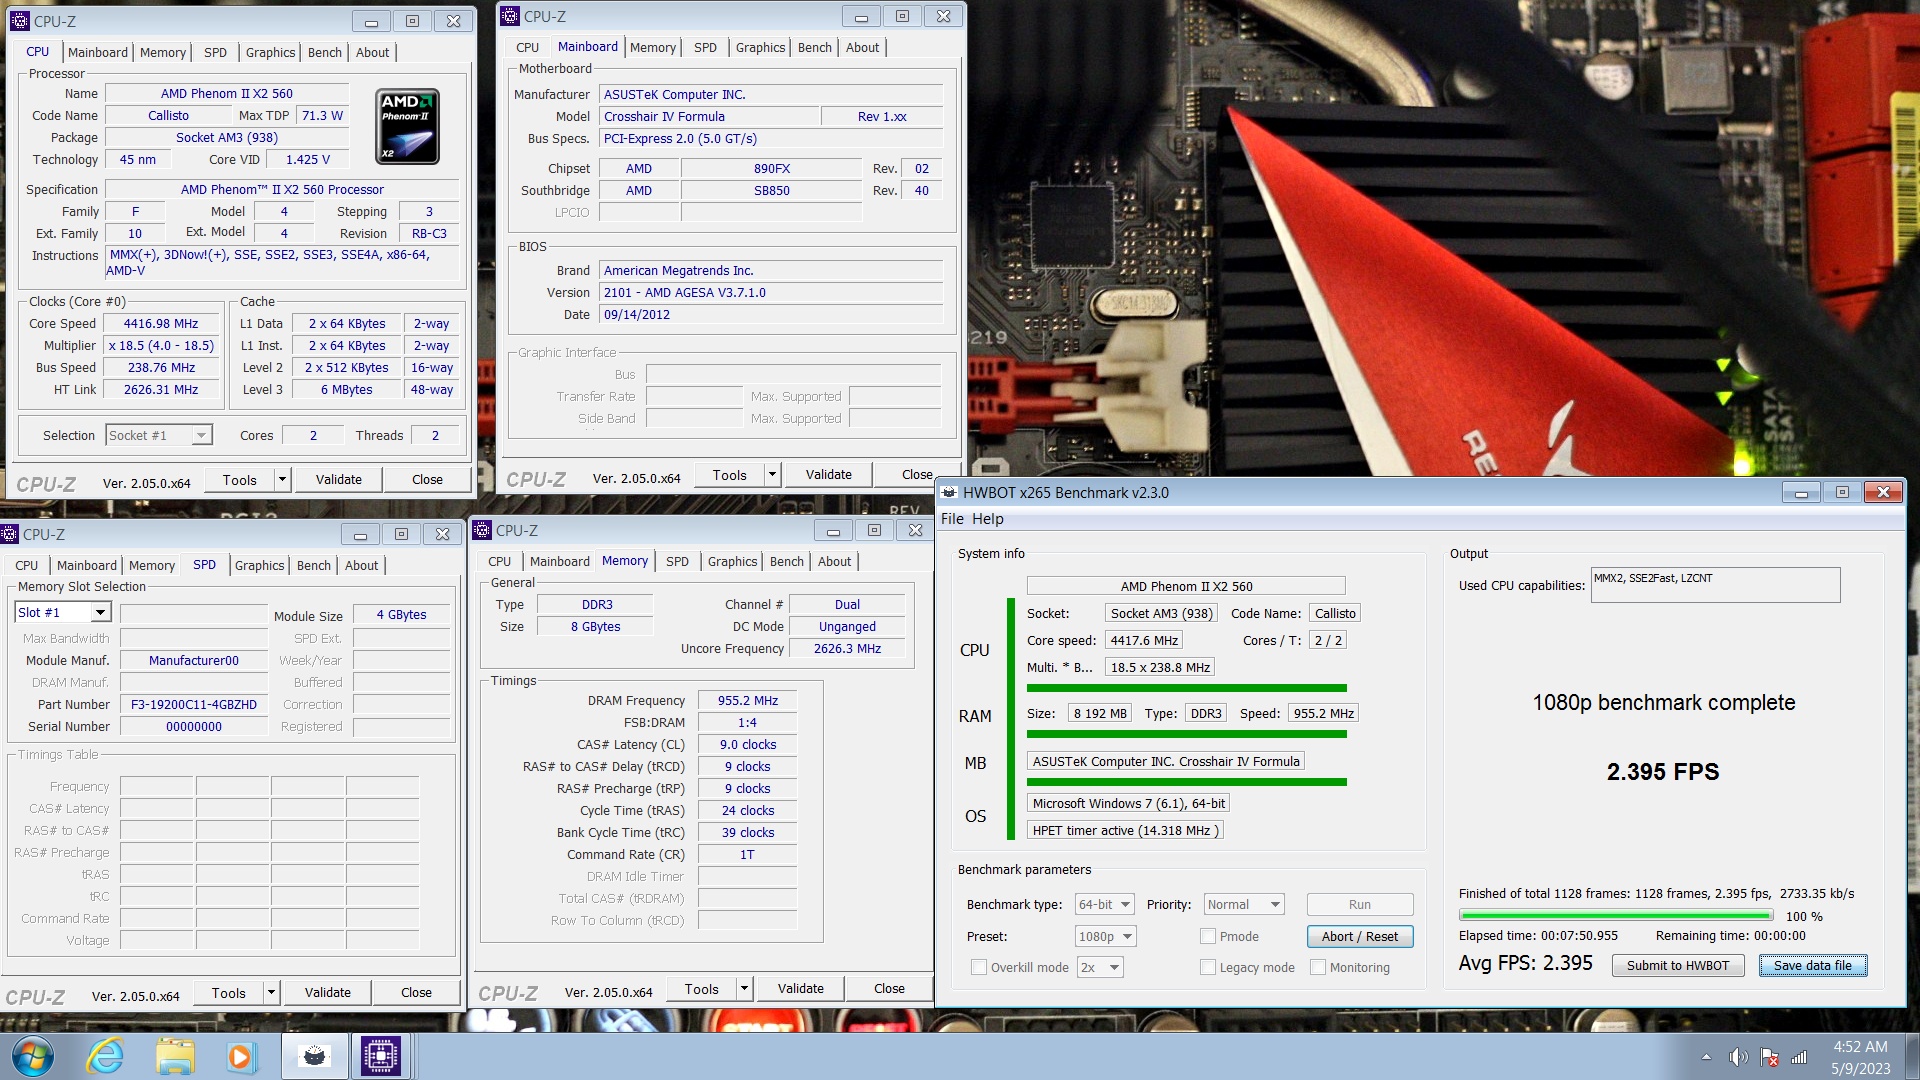Open Windows Media Player taskbar icon
1920x1080 pixels.
(241, 1056)
